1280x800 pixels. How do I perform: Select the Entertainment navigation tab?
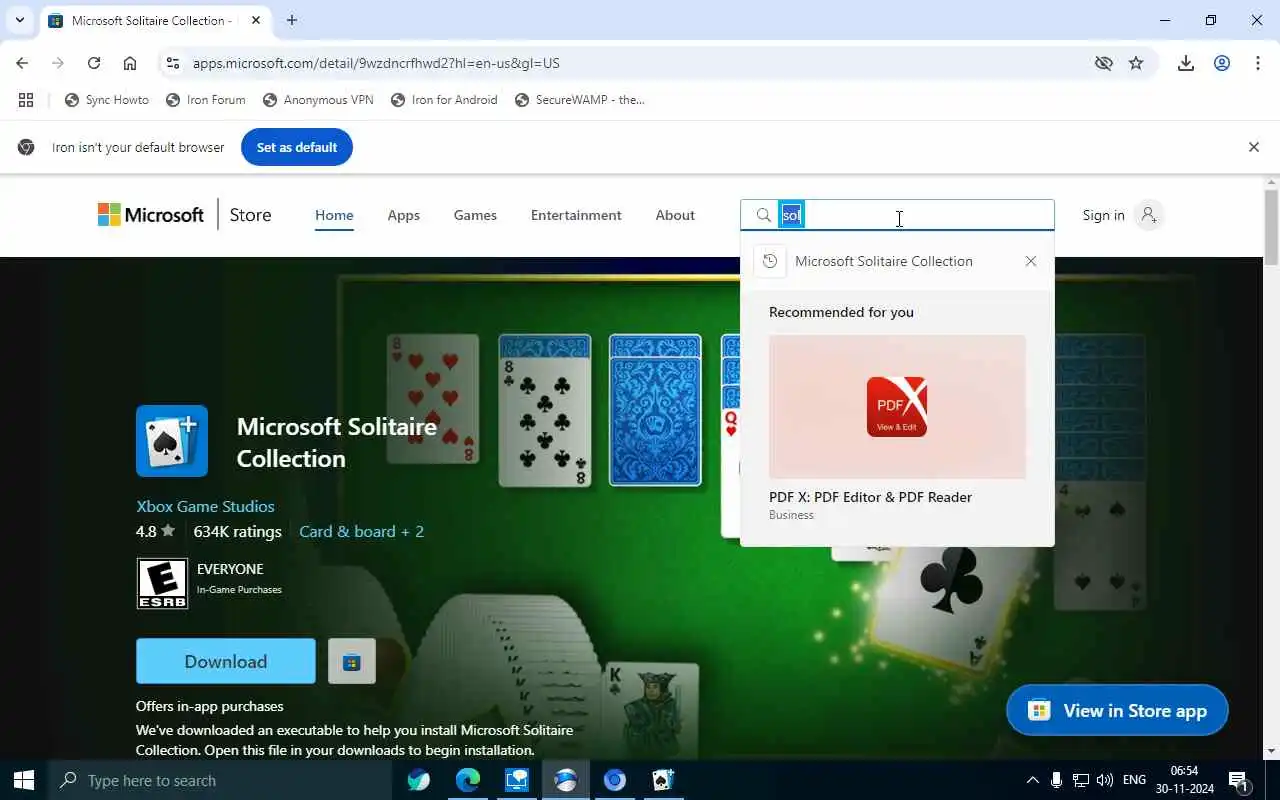576,215
